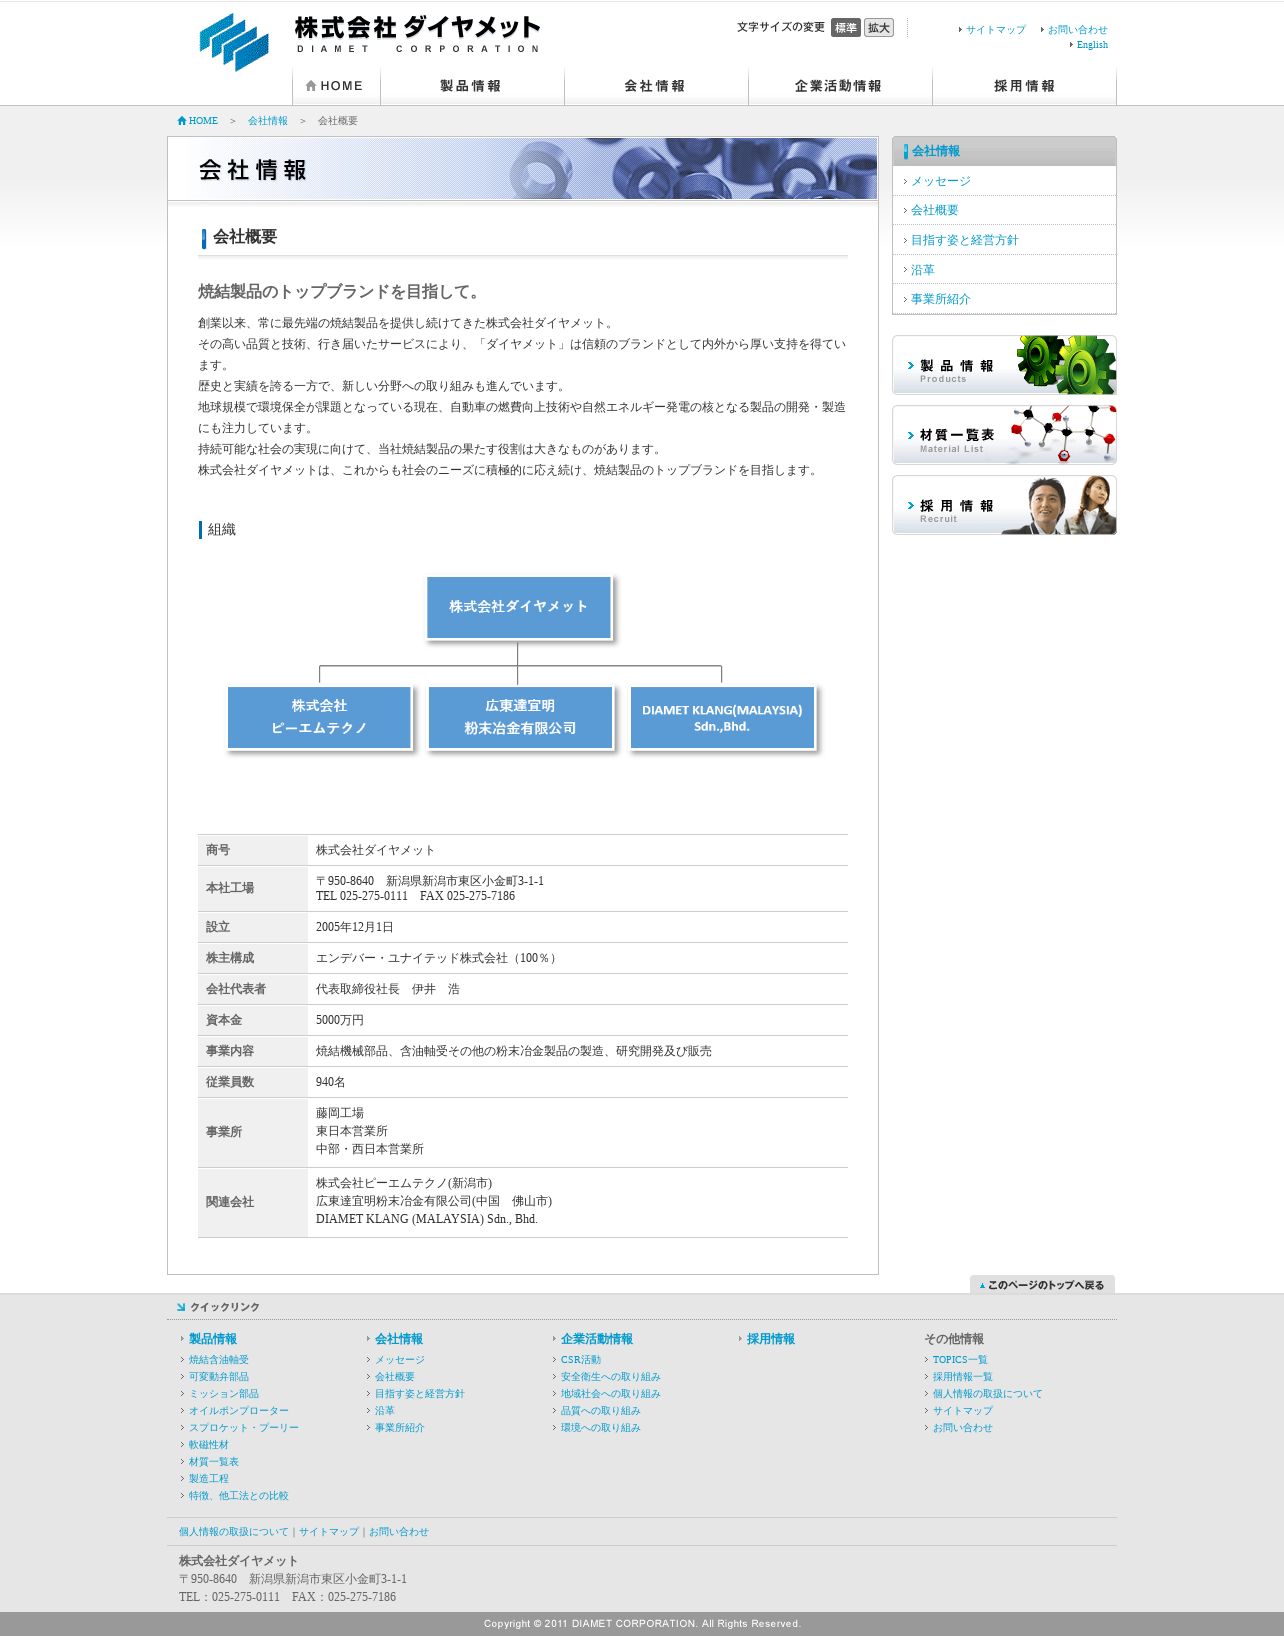Open footer 特徴、他工法との比較 link
Viewport: 1284px width, 1636px height.
[239, 1496]
